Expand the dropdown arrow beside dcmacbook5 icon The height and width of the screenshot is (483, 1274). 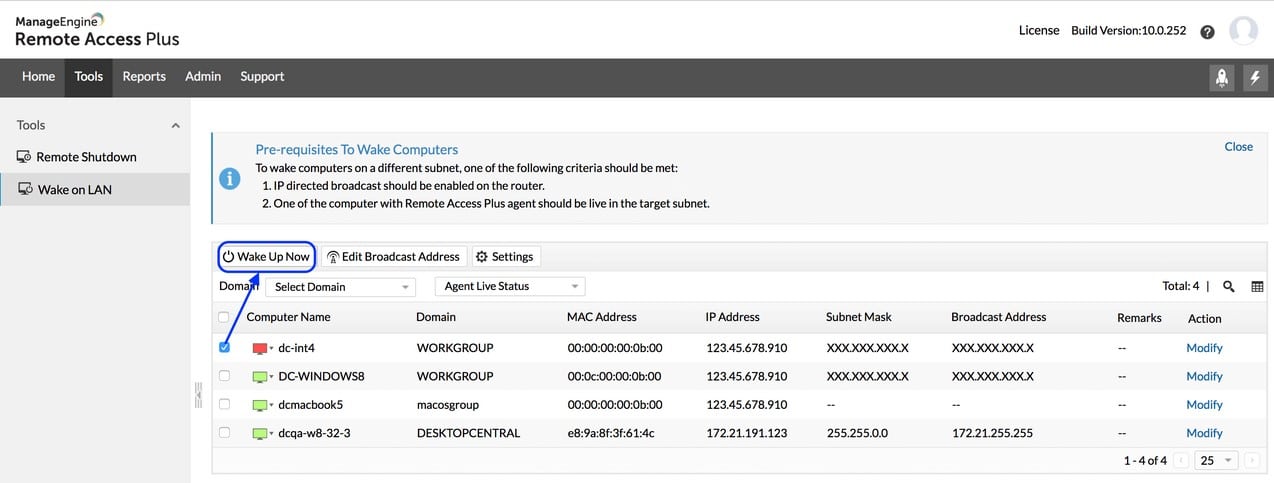(272, 406)
